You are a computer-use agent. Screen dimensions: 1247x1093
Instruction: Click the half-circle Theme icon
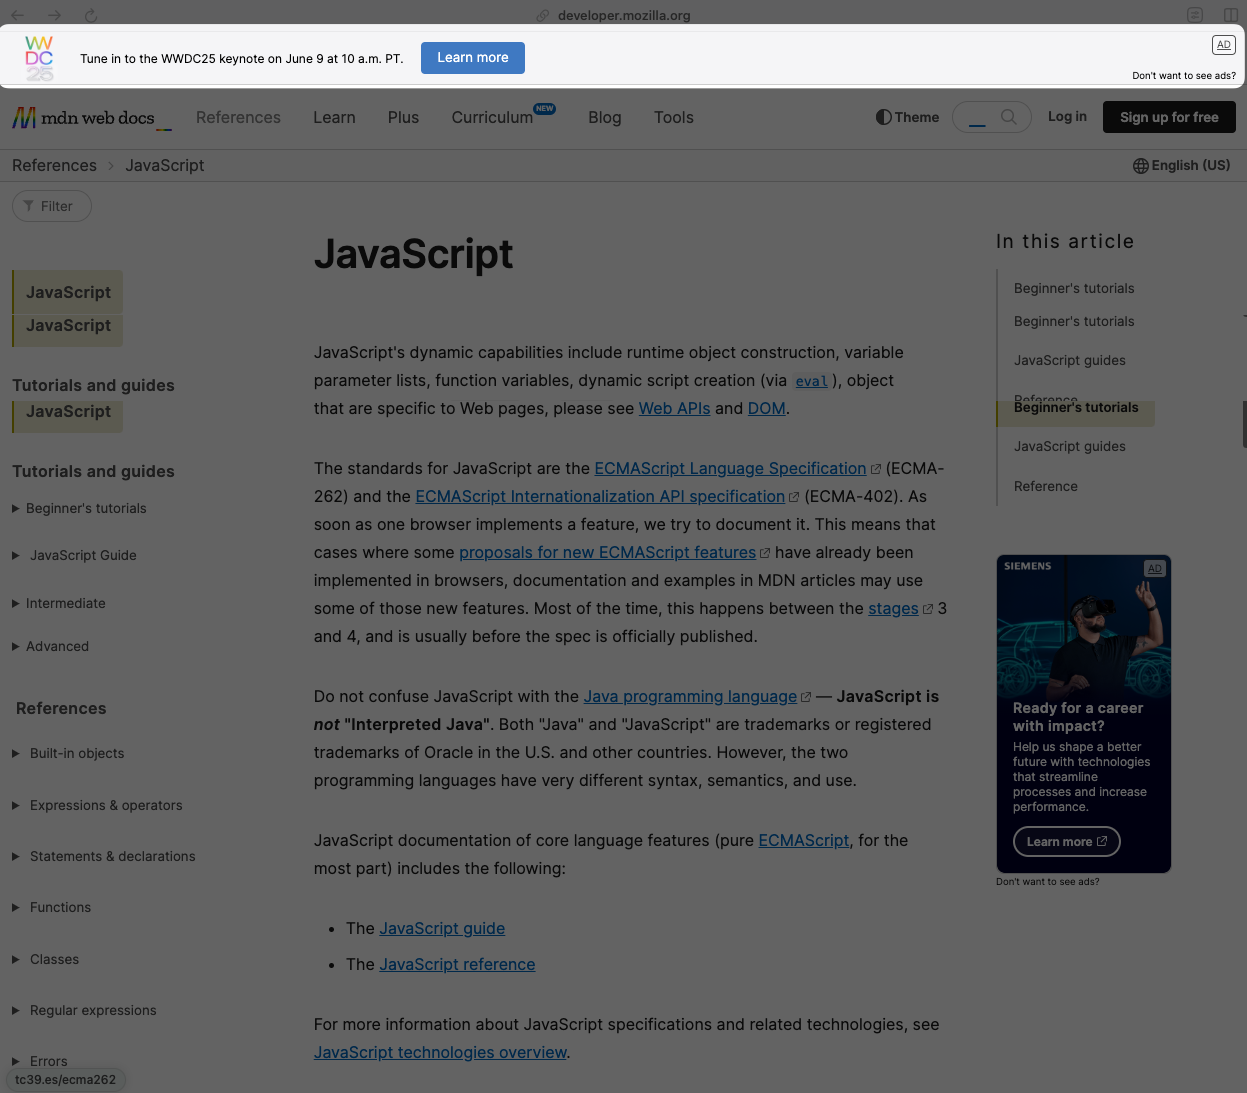coord(883,117)
